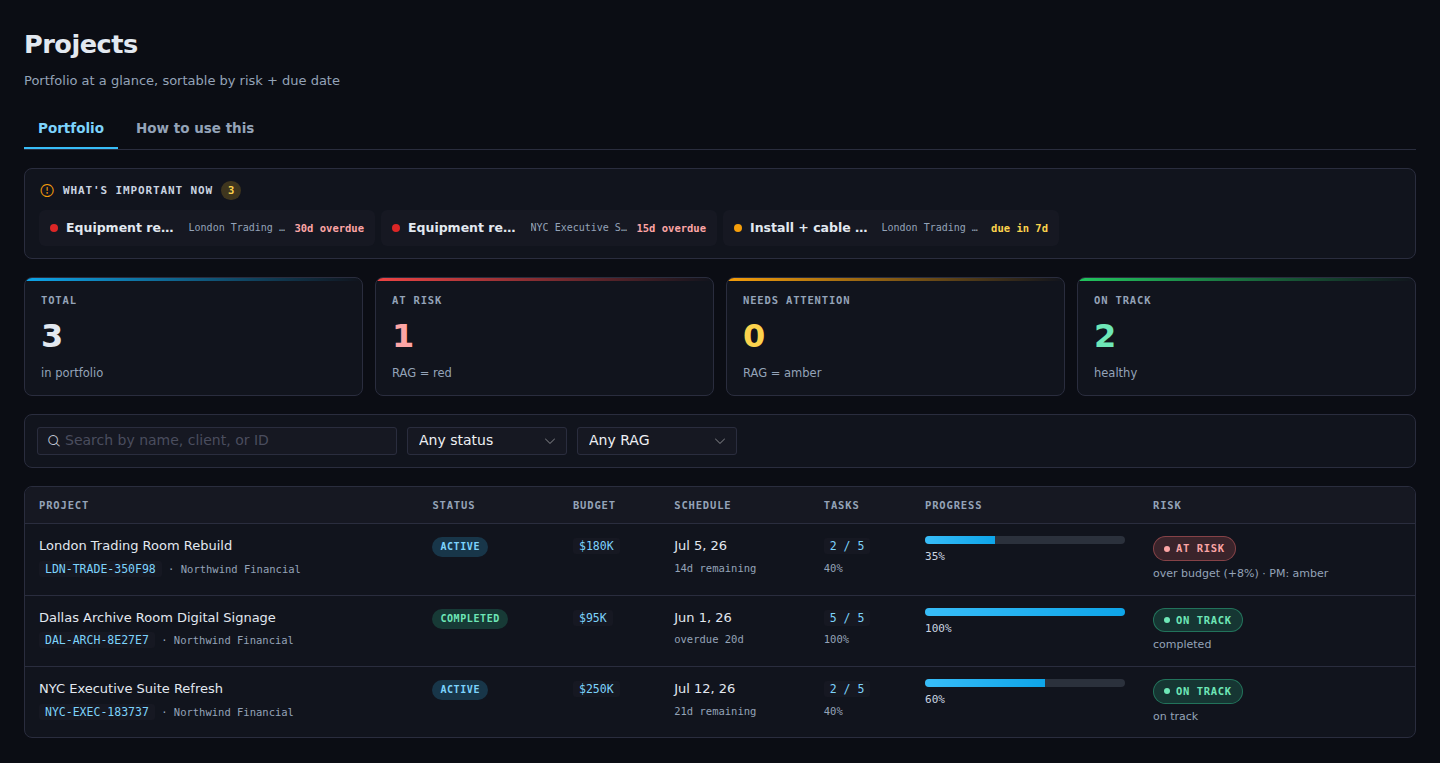Open NYC Executive Suite Refresh project

pyautogui.click(x=131, y=689)
